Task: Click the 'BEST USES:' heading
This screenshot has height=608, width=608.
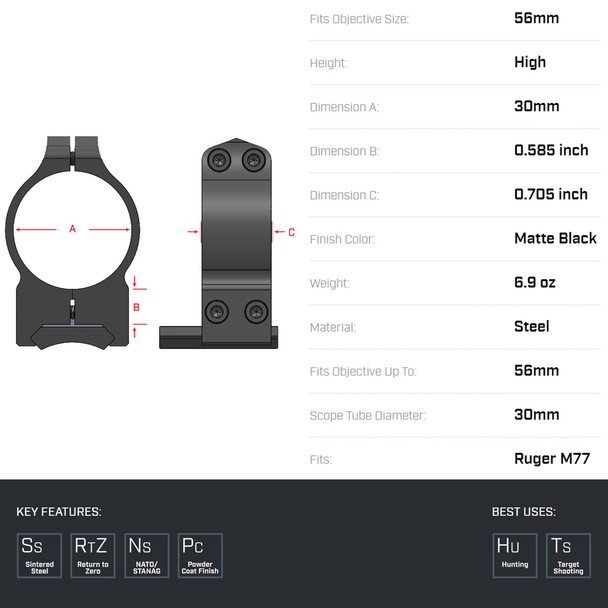Action: click(524, 512)
